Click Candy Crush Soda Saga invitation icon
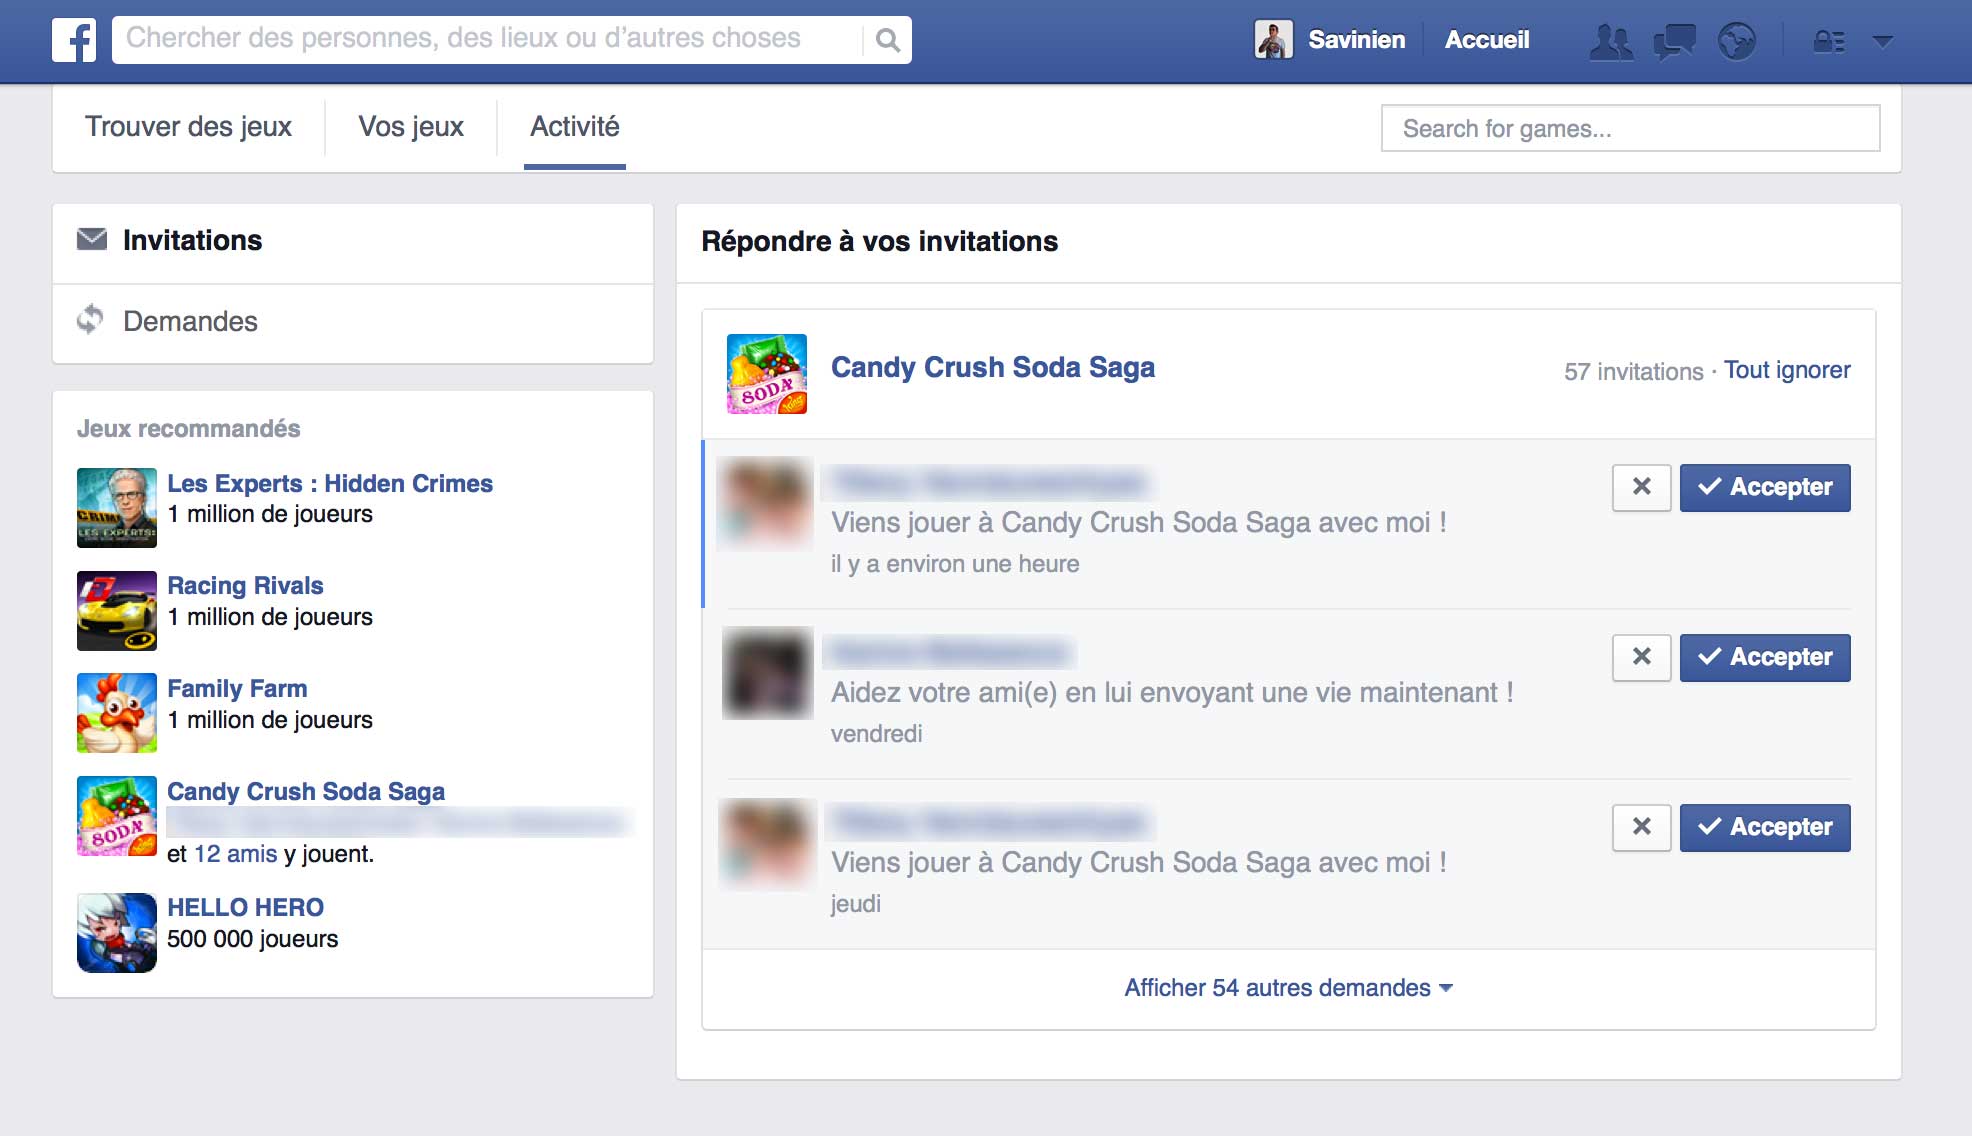Screen dimensions: 1972x1136 pos(767,374)
